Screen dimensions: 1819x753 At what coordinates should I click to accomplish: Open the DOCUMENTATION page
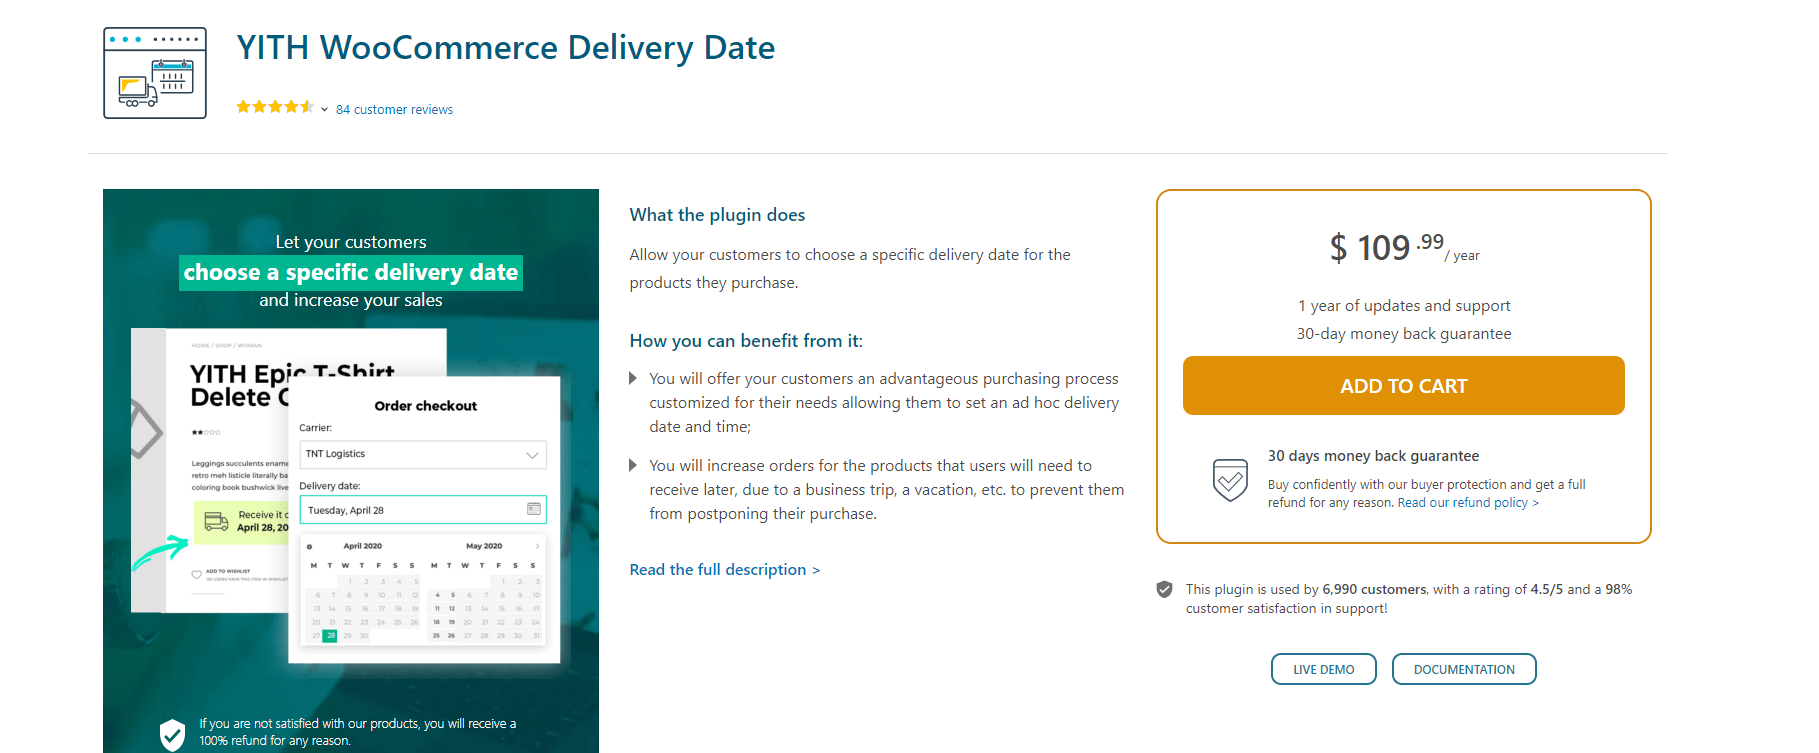coord(1463,669)
